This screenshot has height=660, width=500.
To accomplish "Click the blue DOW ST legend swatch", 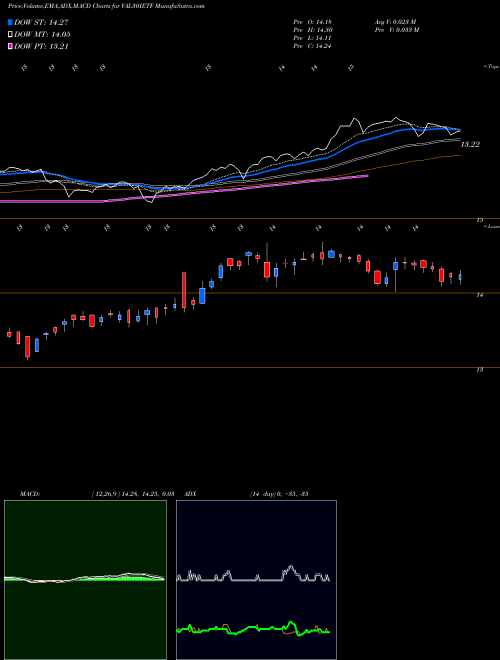I will 10,22.
